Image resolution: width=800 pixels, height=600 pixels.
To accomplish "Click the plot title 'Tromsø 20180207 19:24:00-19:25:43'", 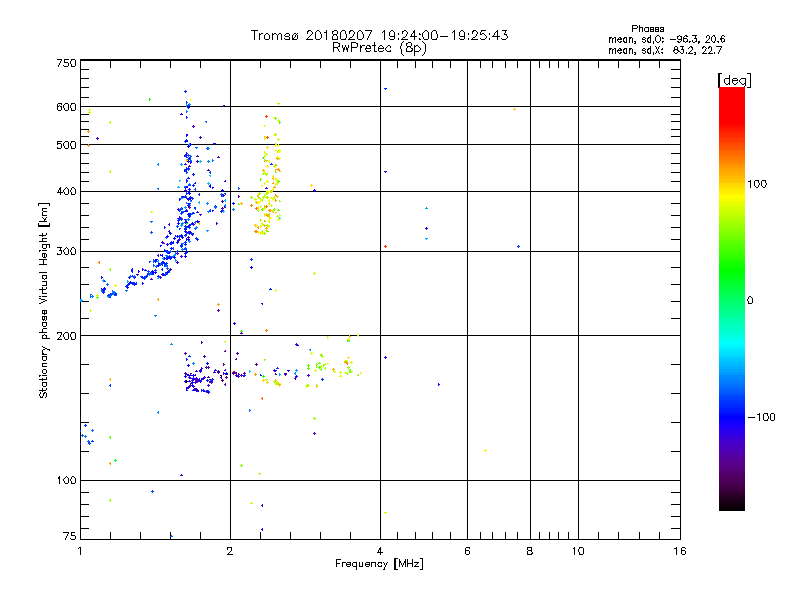I will coord(379,35).
